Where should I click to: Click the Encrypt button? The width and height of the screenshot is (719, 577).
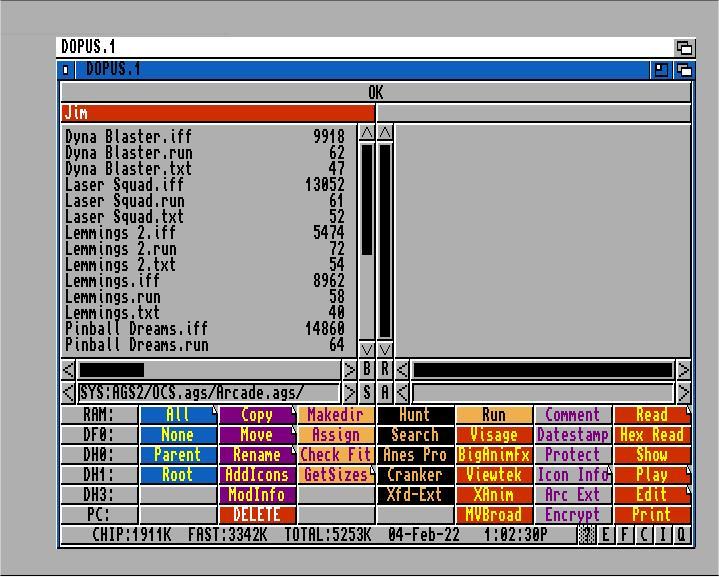573,515
